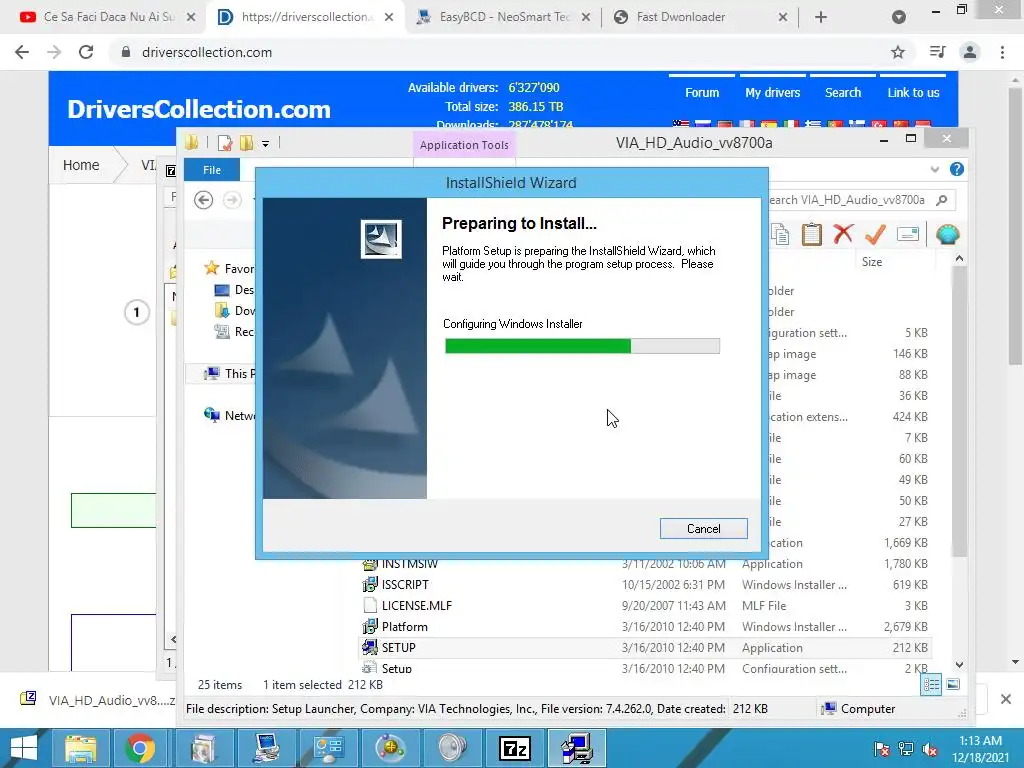Switch to details view icon

click(931, 684)
